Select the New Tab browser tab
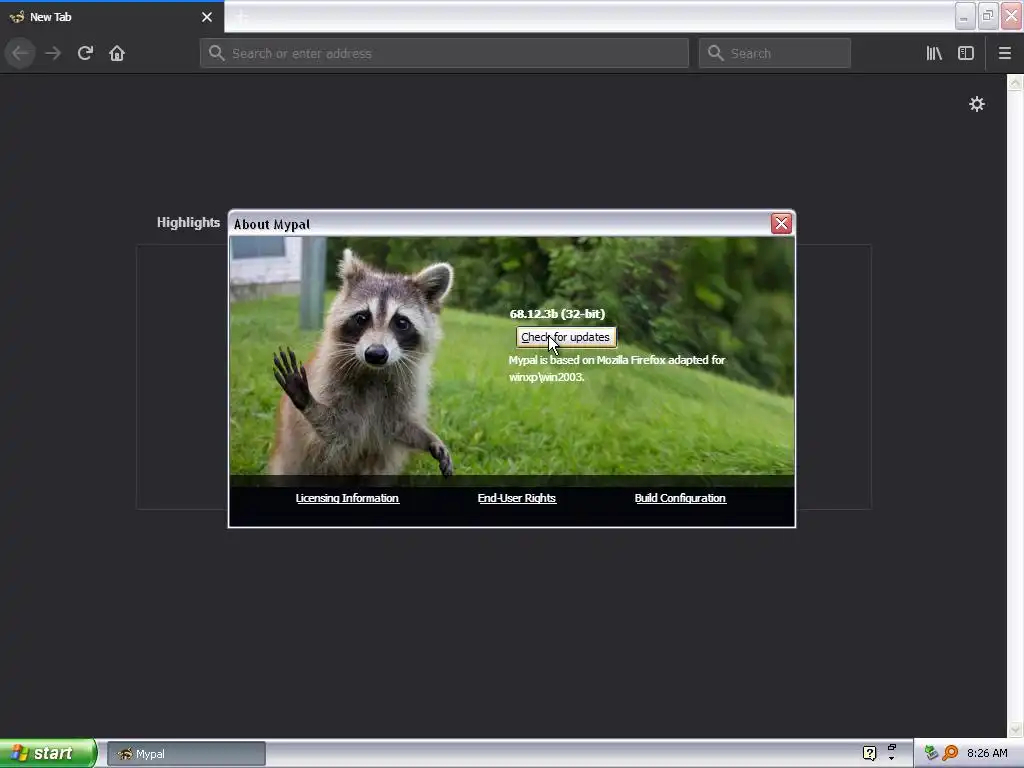The height and width of the screenshot is (768, 1024). 112,17
